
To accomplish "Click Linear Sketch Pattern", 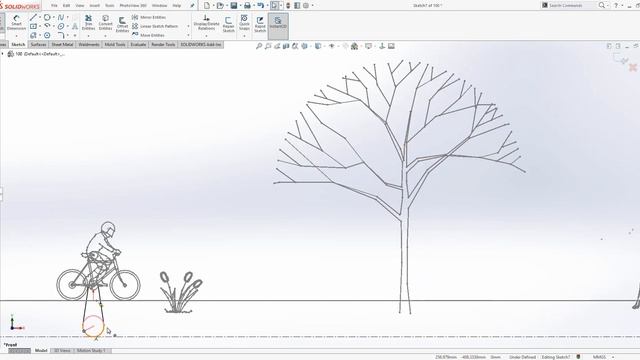I will (x=155, y=26).
